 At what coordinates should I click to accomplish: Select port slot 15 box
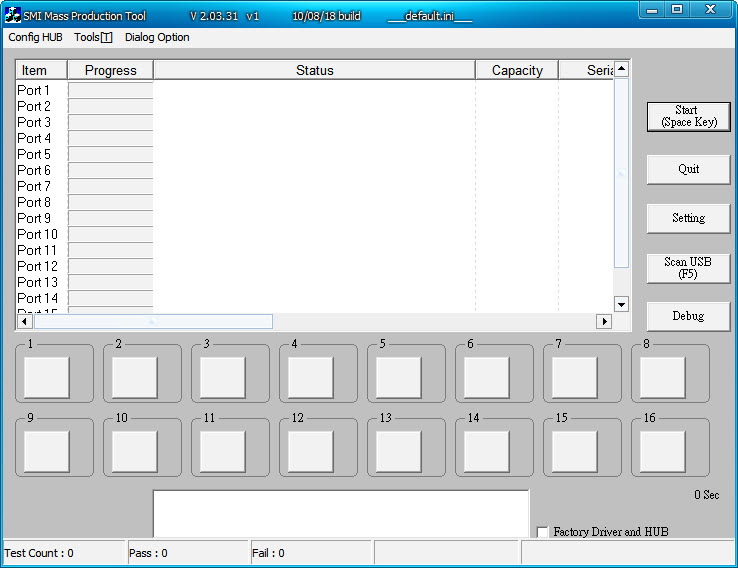(575, 452)
